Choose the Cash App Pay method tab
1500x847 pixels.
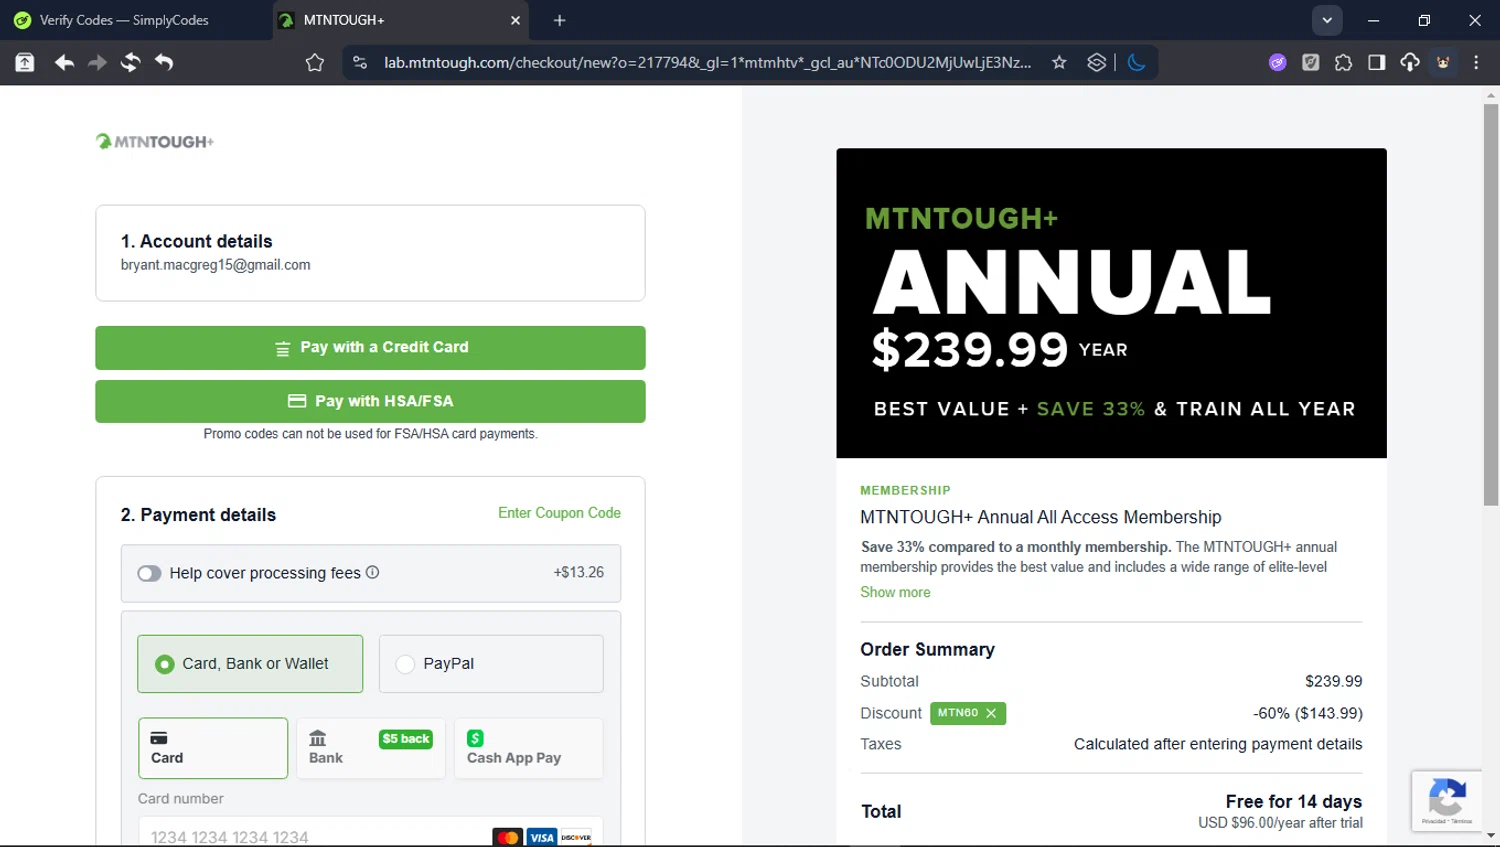point(529,748)
